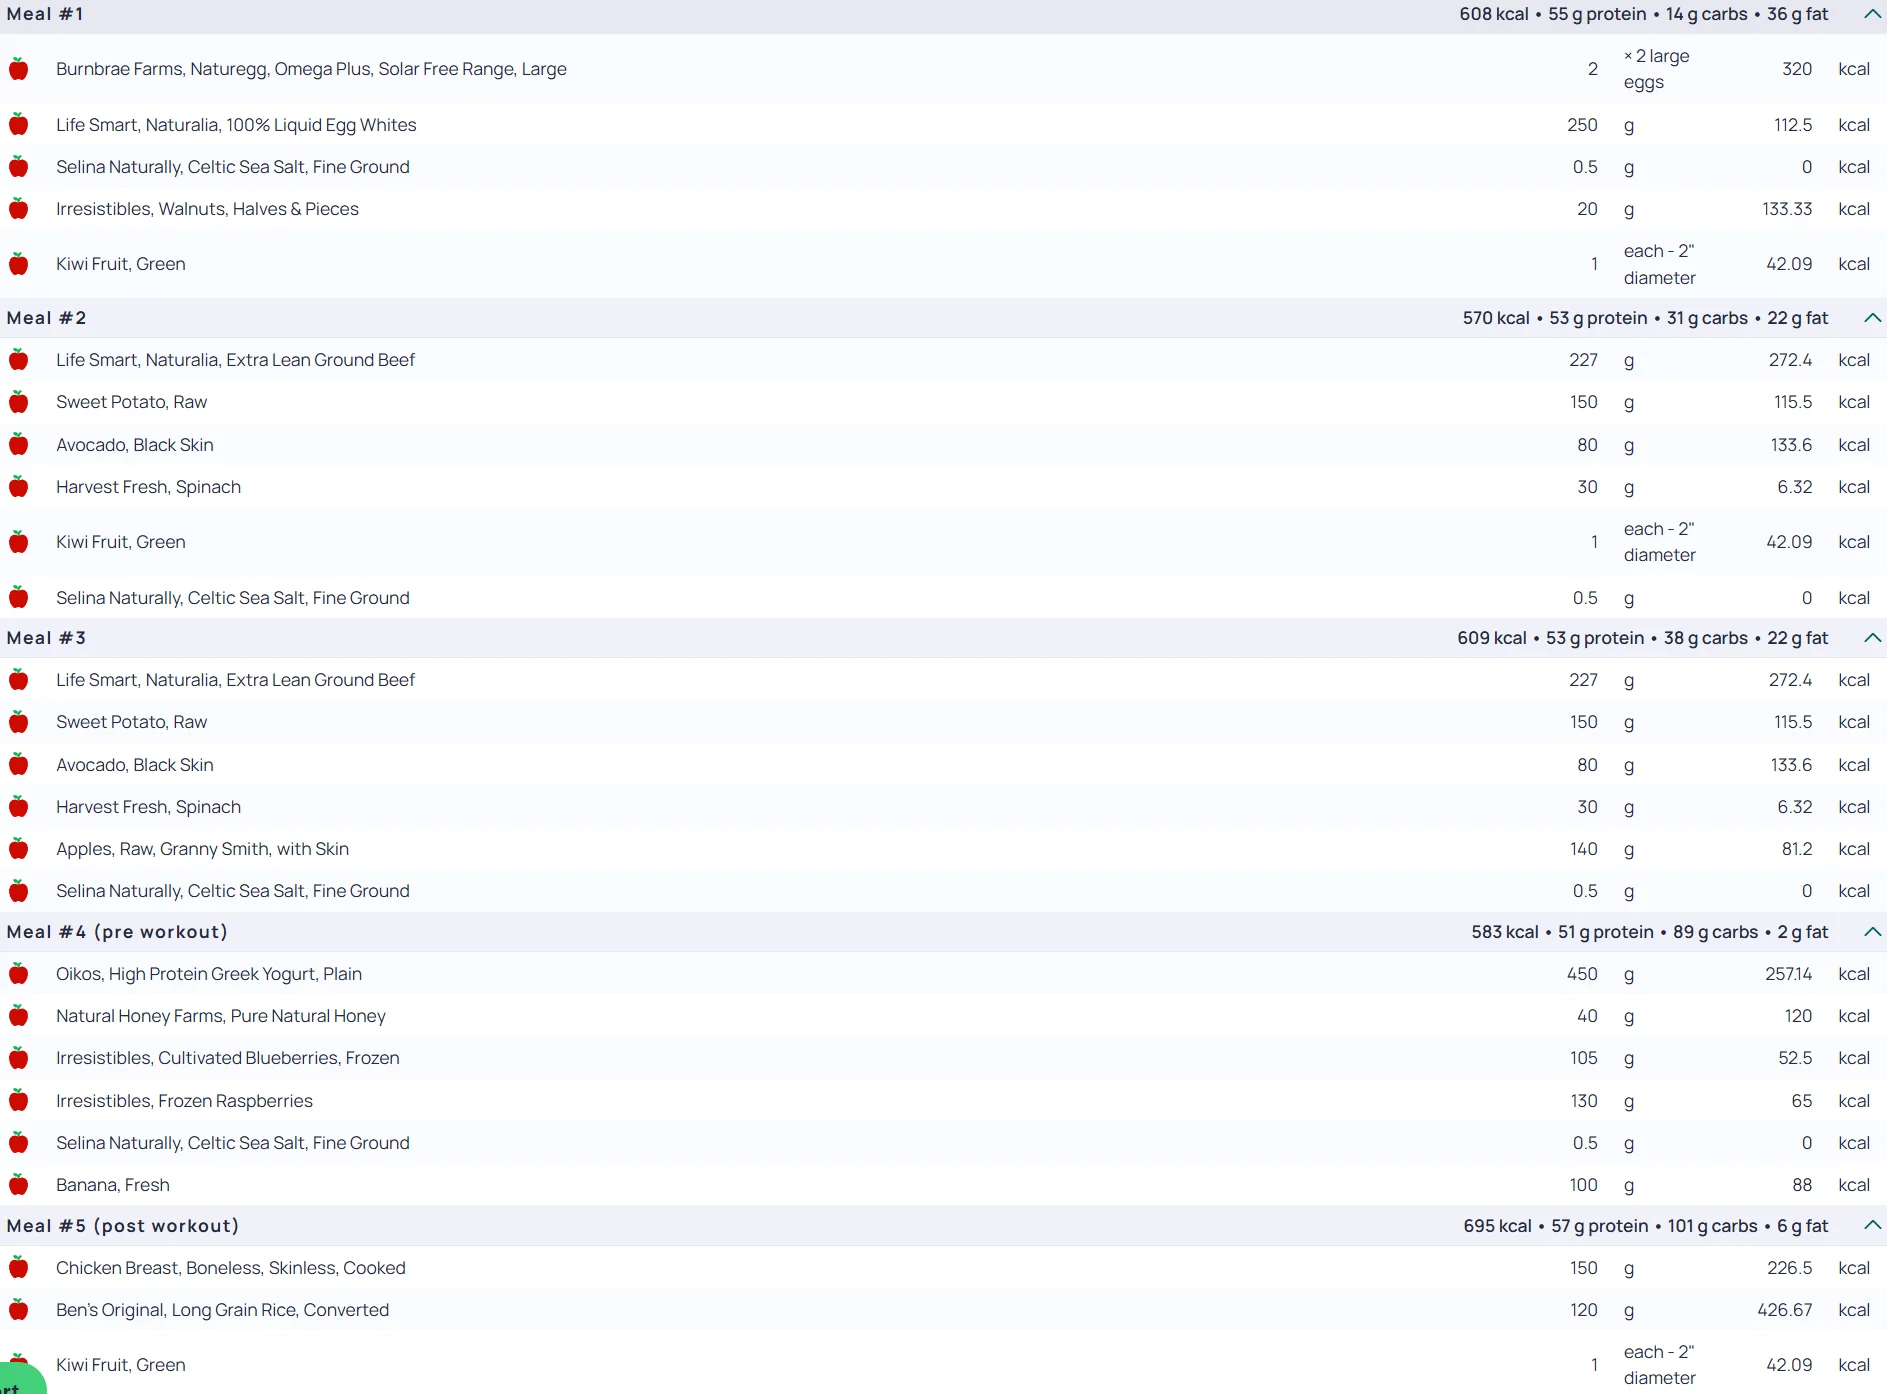Click apple icon beside Meal #2 Avocado
Image resolution: width=1887 pixels, height=1394 pixels.
click(18, 445)
